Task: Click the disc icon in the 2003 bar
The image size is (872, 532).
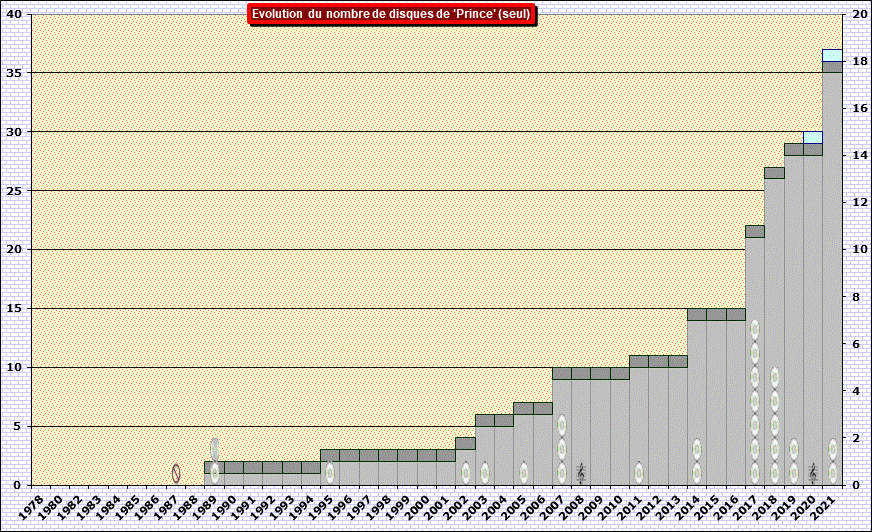Action: coord(485,473)
